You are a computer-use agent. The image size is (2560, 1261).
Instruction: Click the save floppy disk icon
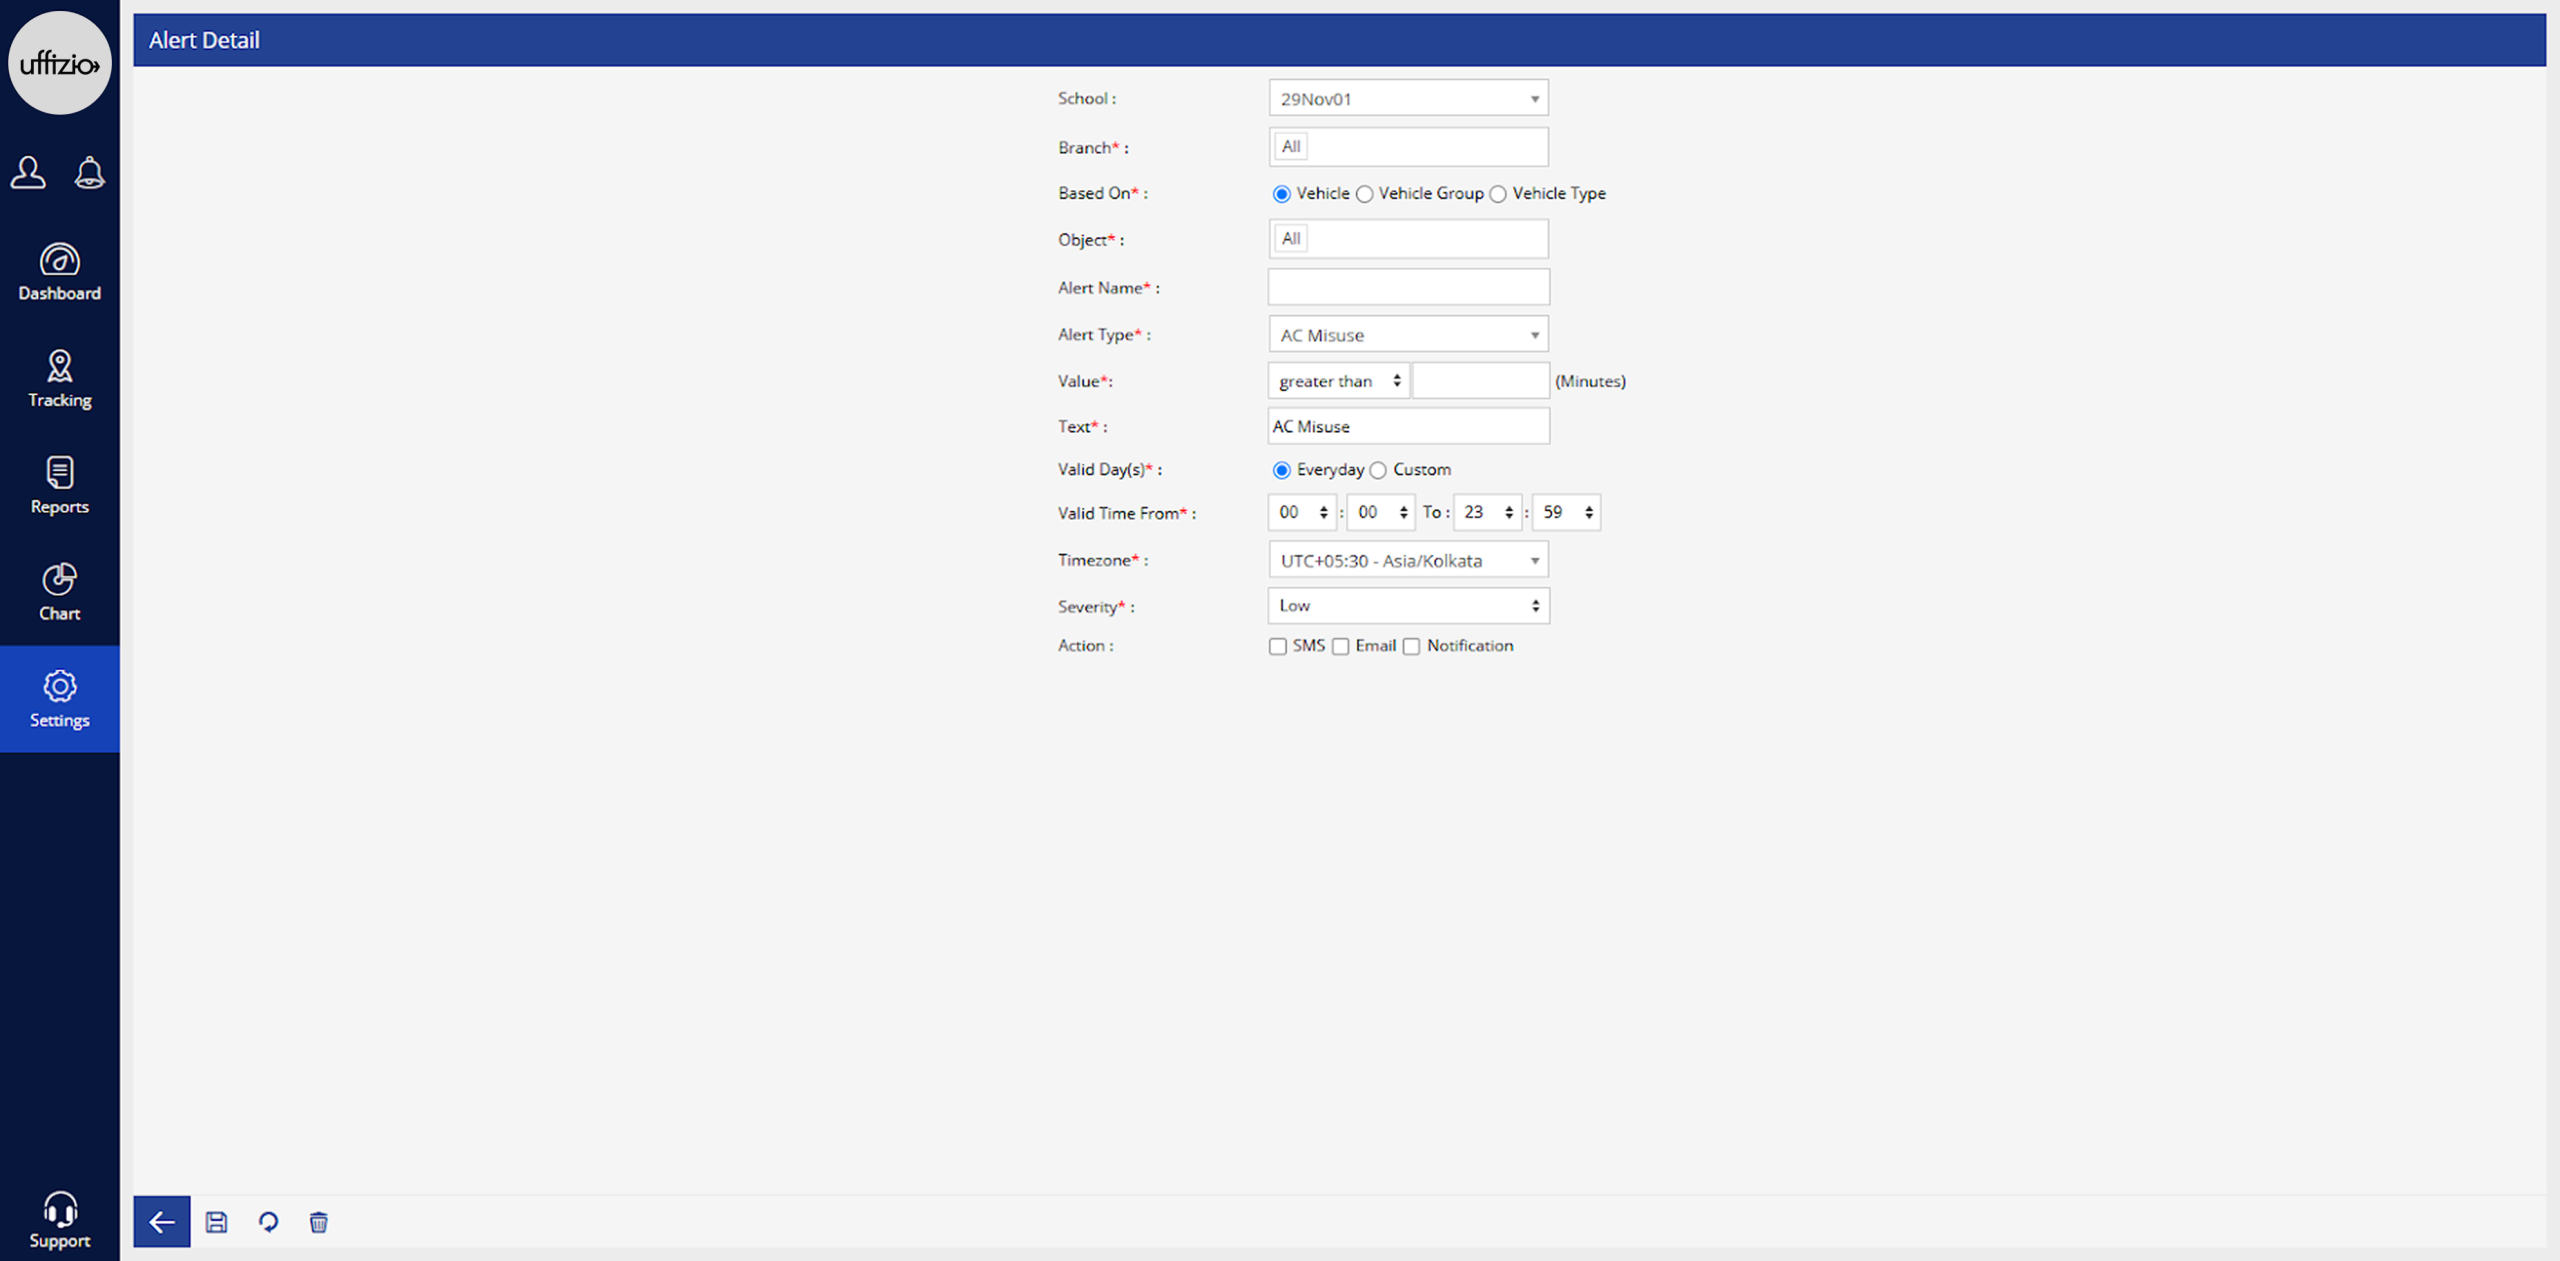click(x=216, y=1221)
